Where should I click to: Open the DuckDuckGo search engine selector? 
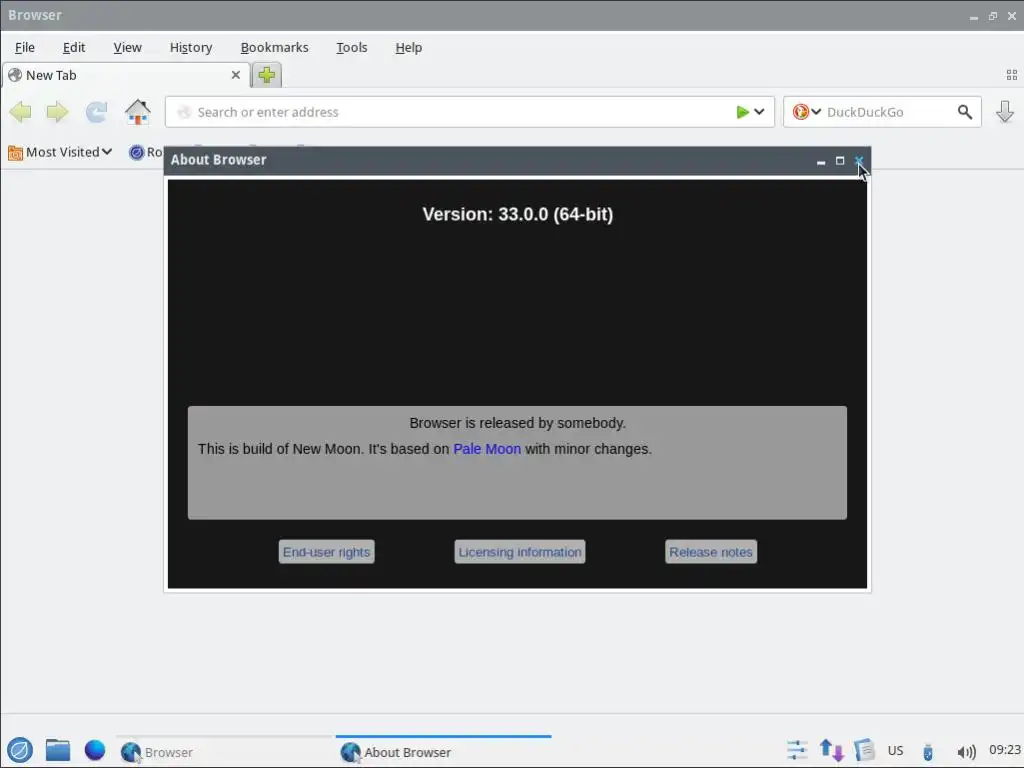pos(807,112)
